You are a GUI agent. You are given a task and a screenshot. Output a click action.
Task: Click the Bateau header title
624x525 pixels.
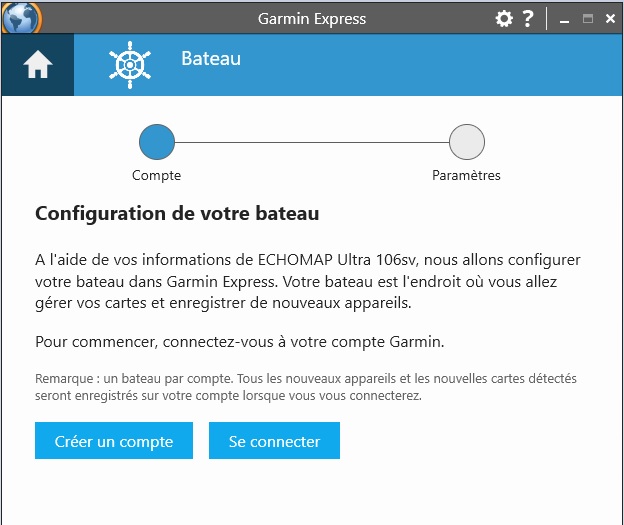click(211, 59)
